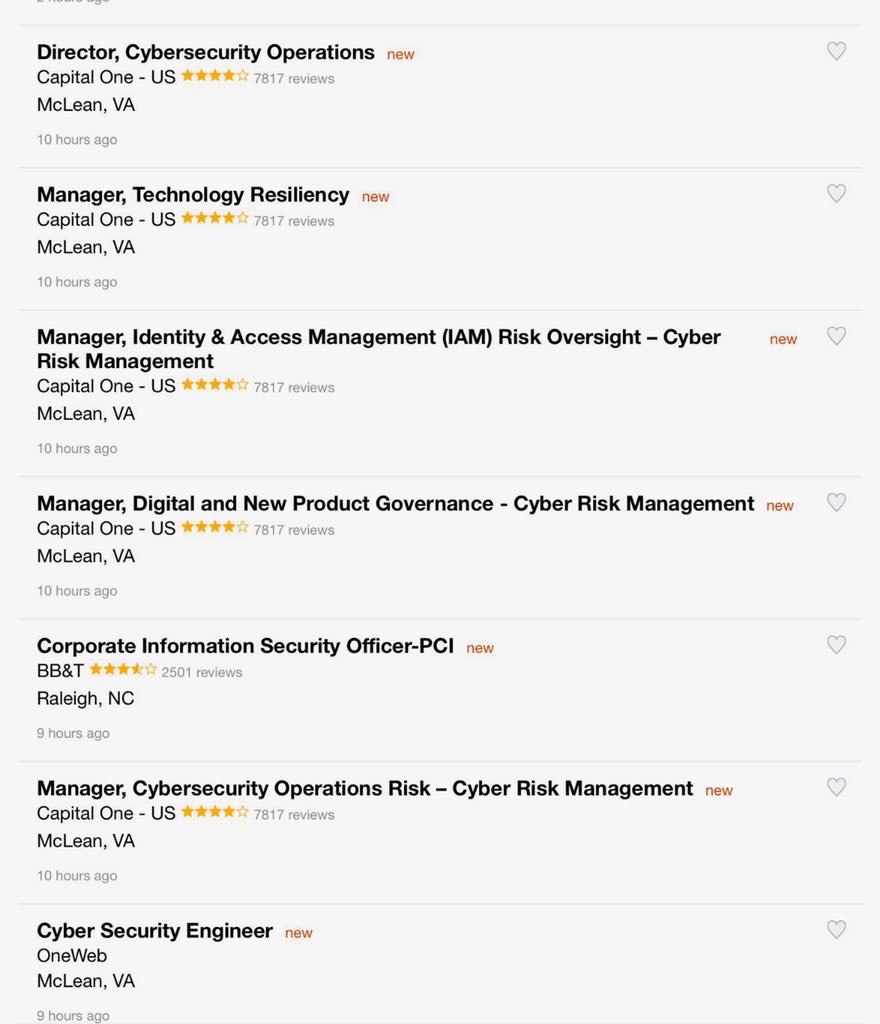This screenshot has height=1024, width=880.
Task: Open 7817 reviews under Digital and New Product Governance
Action: (294, 530)
